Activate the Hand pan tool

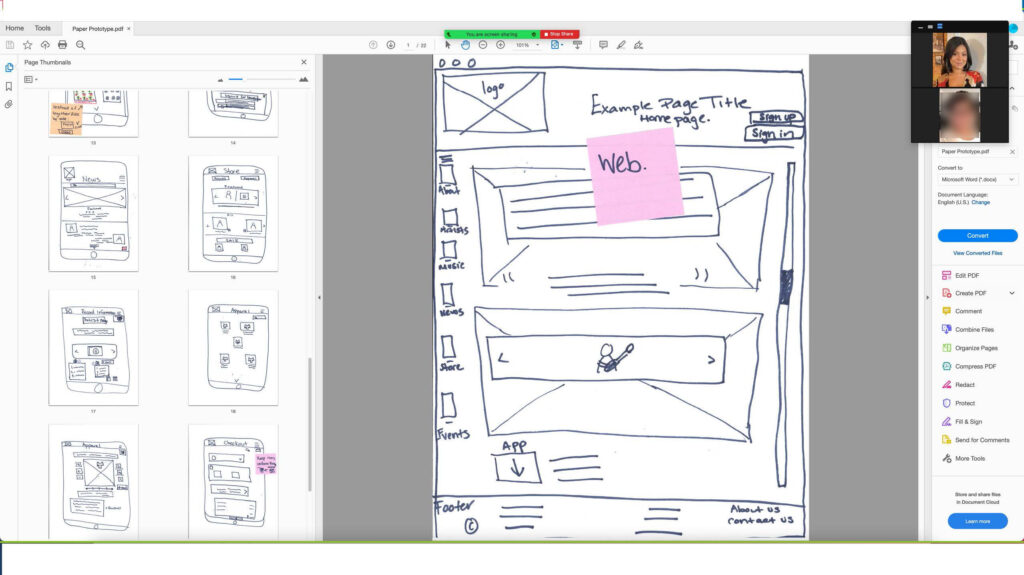465,45
